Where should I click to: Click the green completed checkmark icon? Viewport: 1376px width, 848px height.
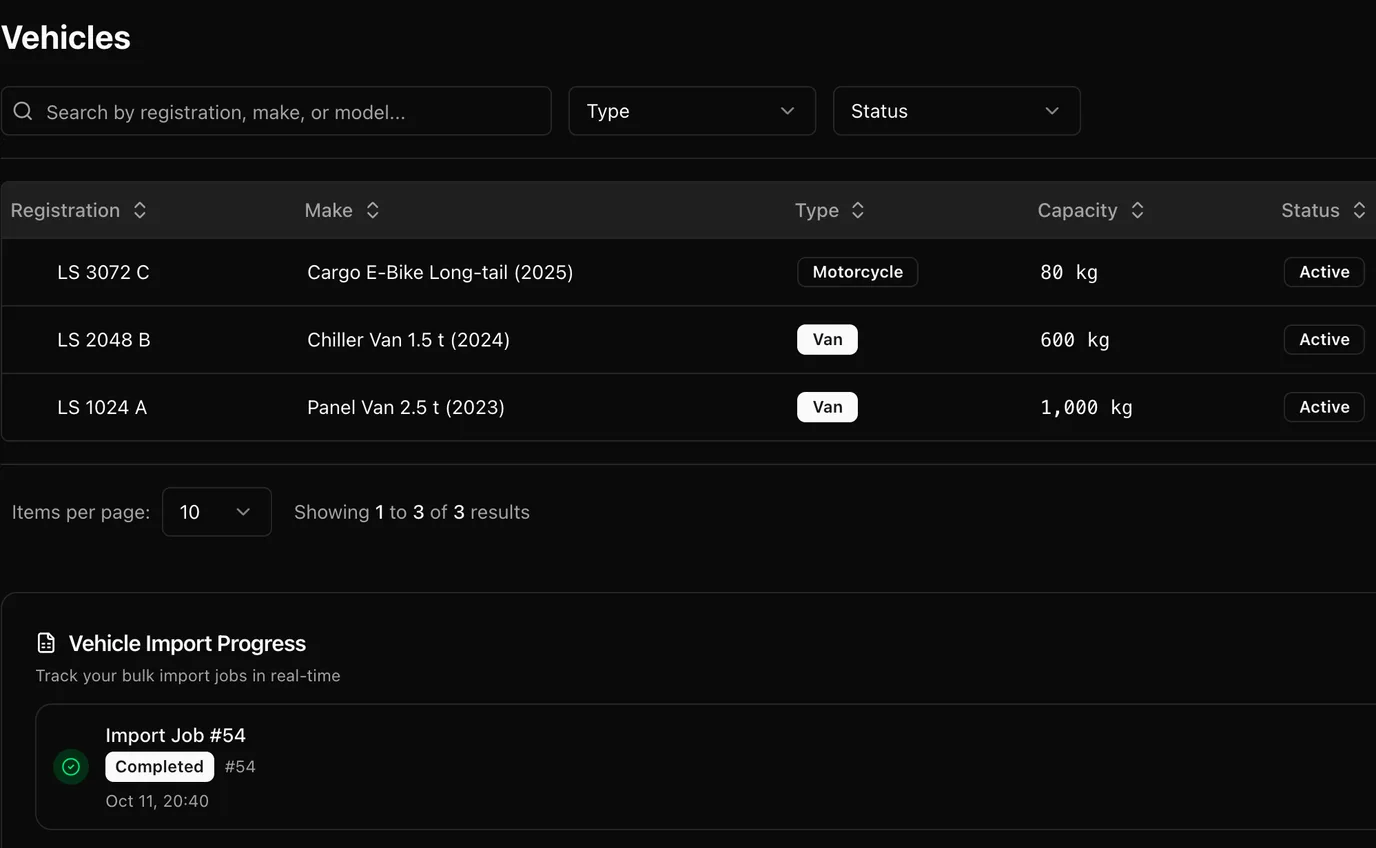71,767
